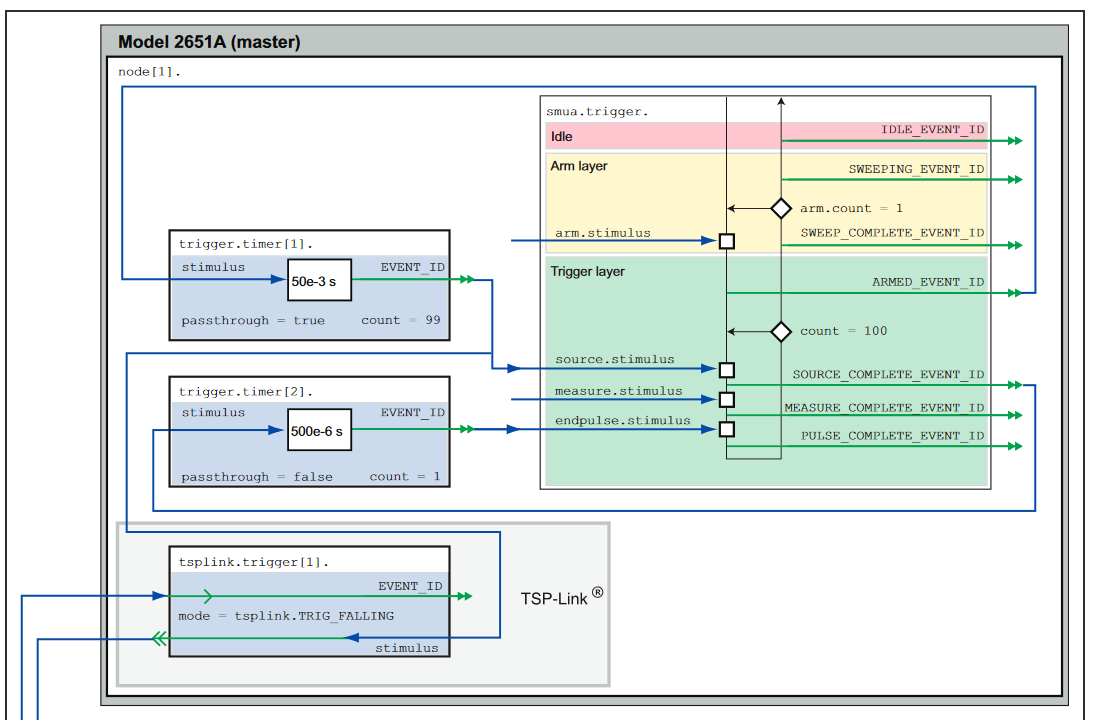The width and height of the screenshot is (1095, 720).
Task: Click the endpulse.stimulus square input node
Action: 727,430
